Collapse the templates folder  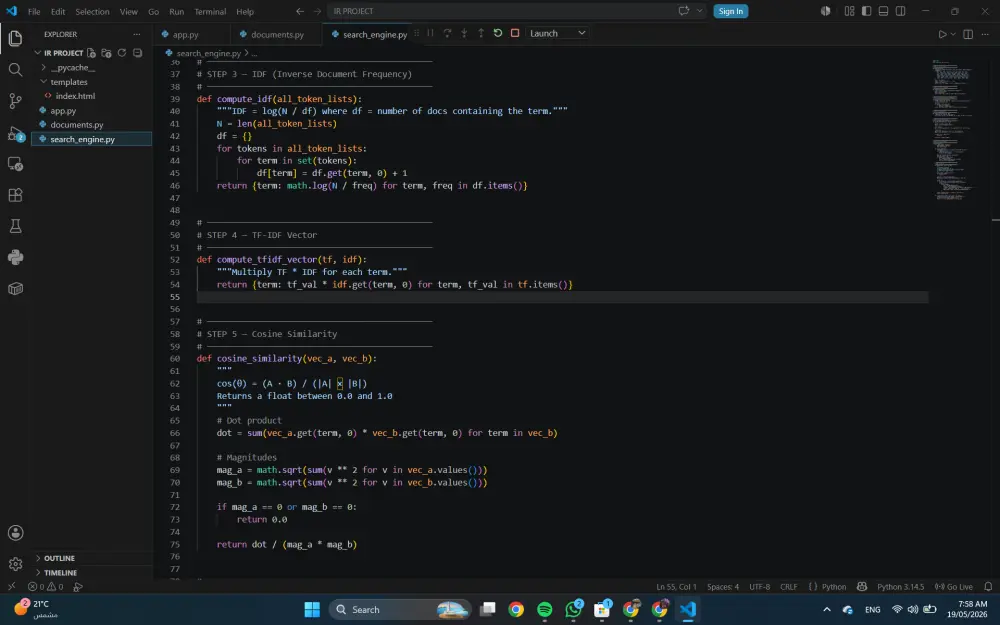[x=43, y=82]
